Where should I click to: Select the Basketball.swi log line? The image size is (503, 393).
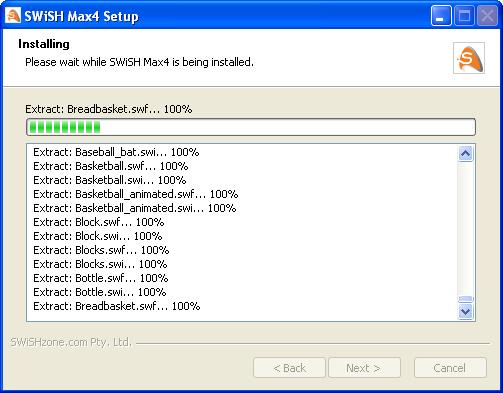pyautogui.click(x=110, y=180)
